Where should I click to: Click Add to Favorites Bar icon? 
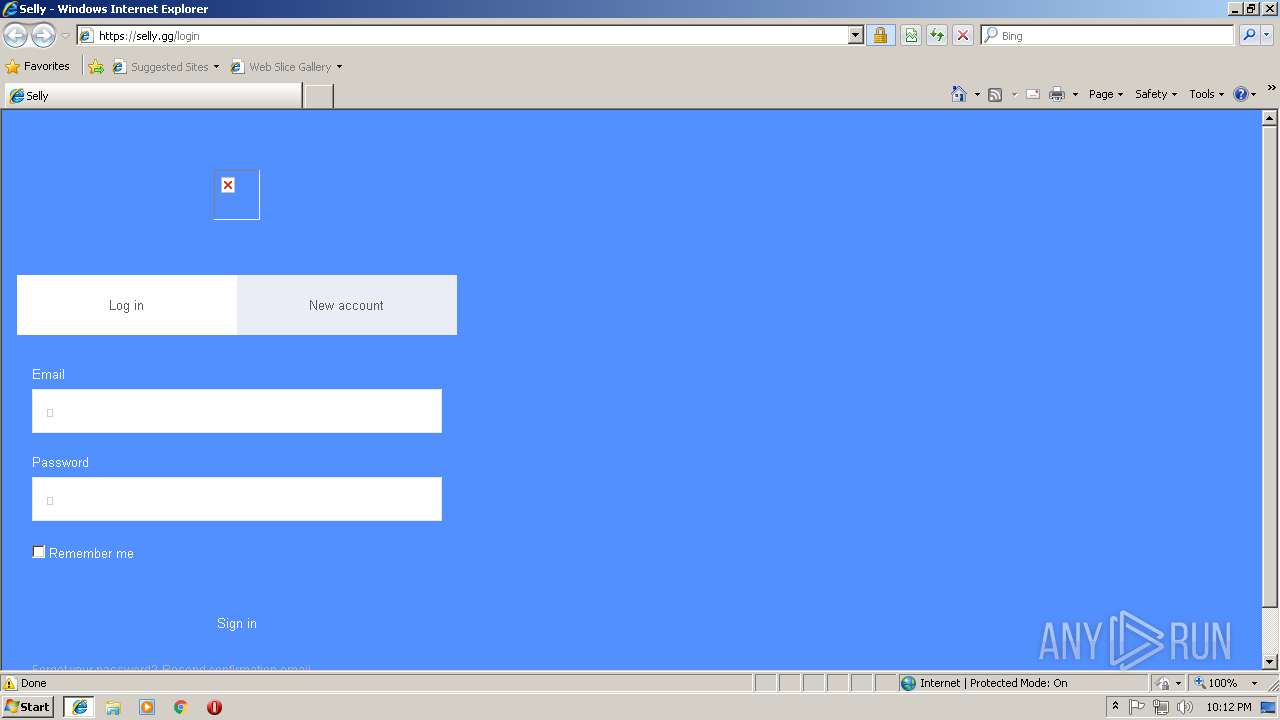[96, 67]
